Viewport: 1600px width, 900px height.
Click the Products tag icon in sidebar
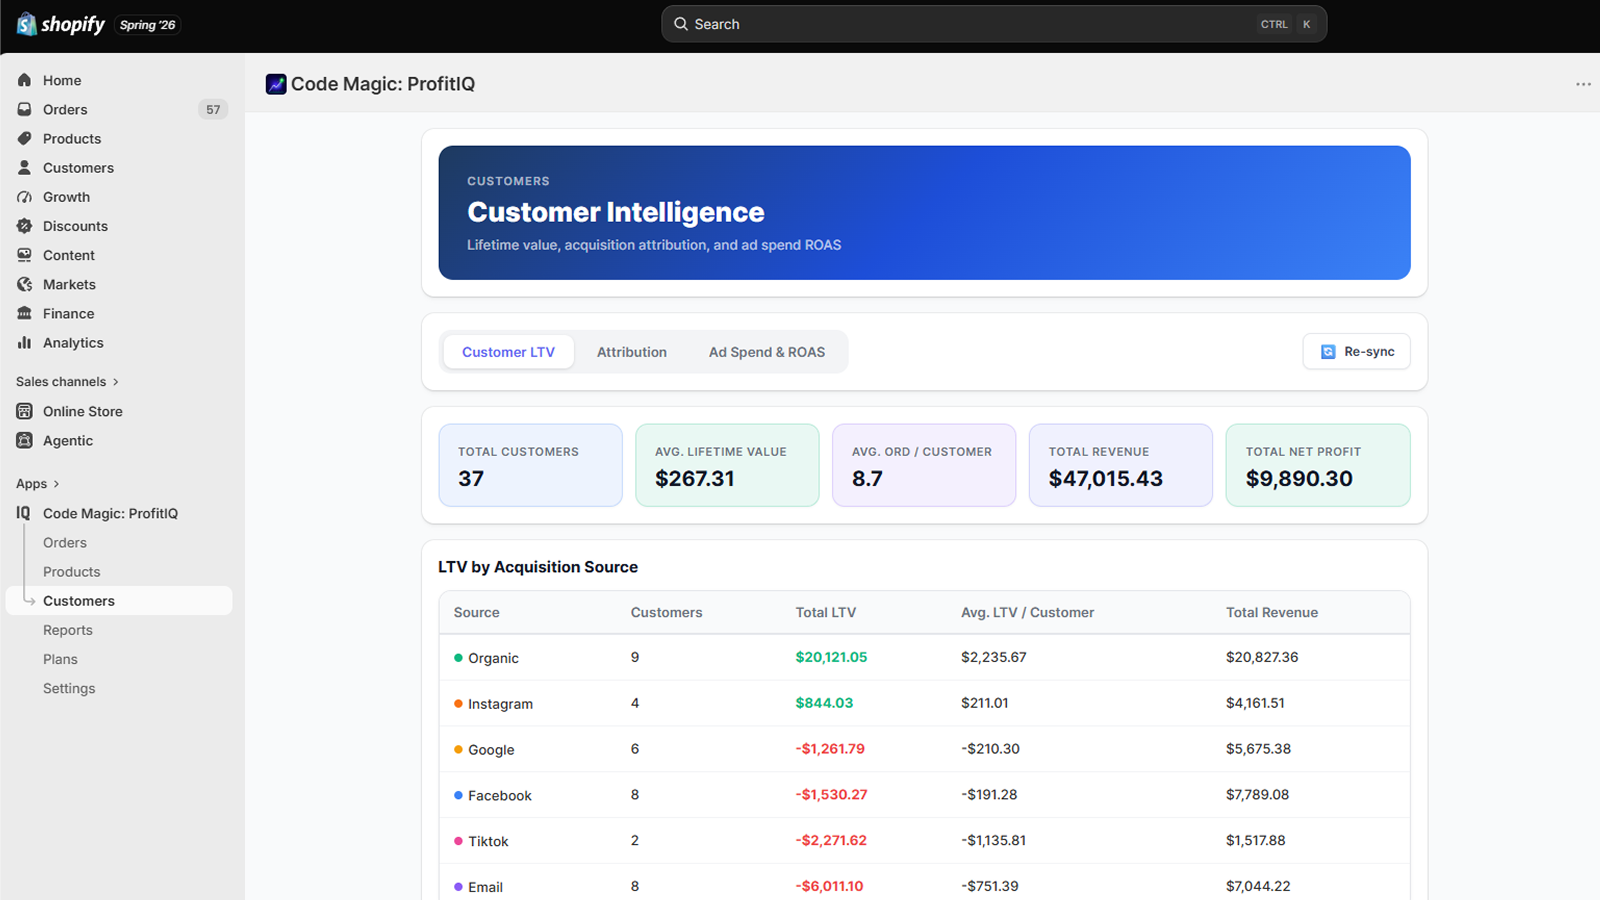[x=25, y=138]
